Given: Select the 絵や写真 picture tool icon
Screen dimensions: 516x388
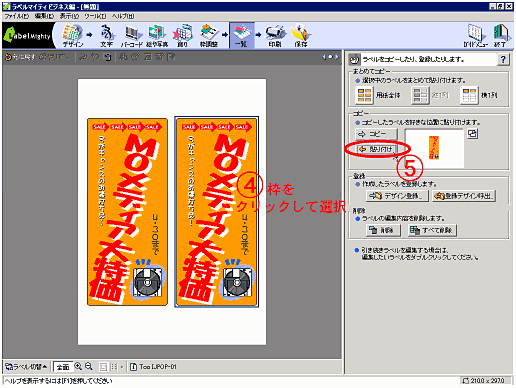Looking at the screenshot, I should point(157,35).
